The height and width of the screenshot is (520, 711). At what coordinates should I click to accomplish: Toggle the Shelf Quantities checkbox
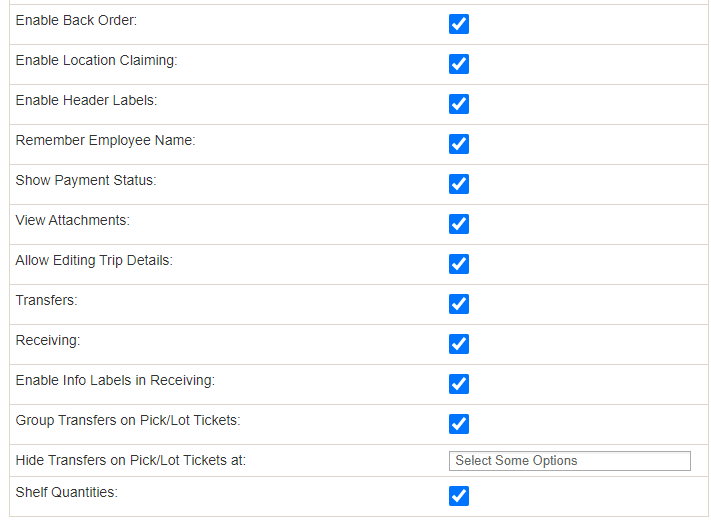pyautogui.click(x=458, y=496)
